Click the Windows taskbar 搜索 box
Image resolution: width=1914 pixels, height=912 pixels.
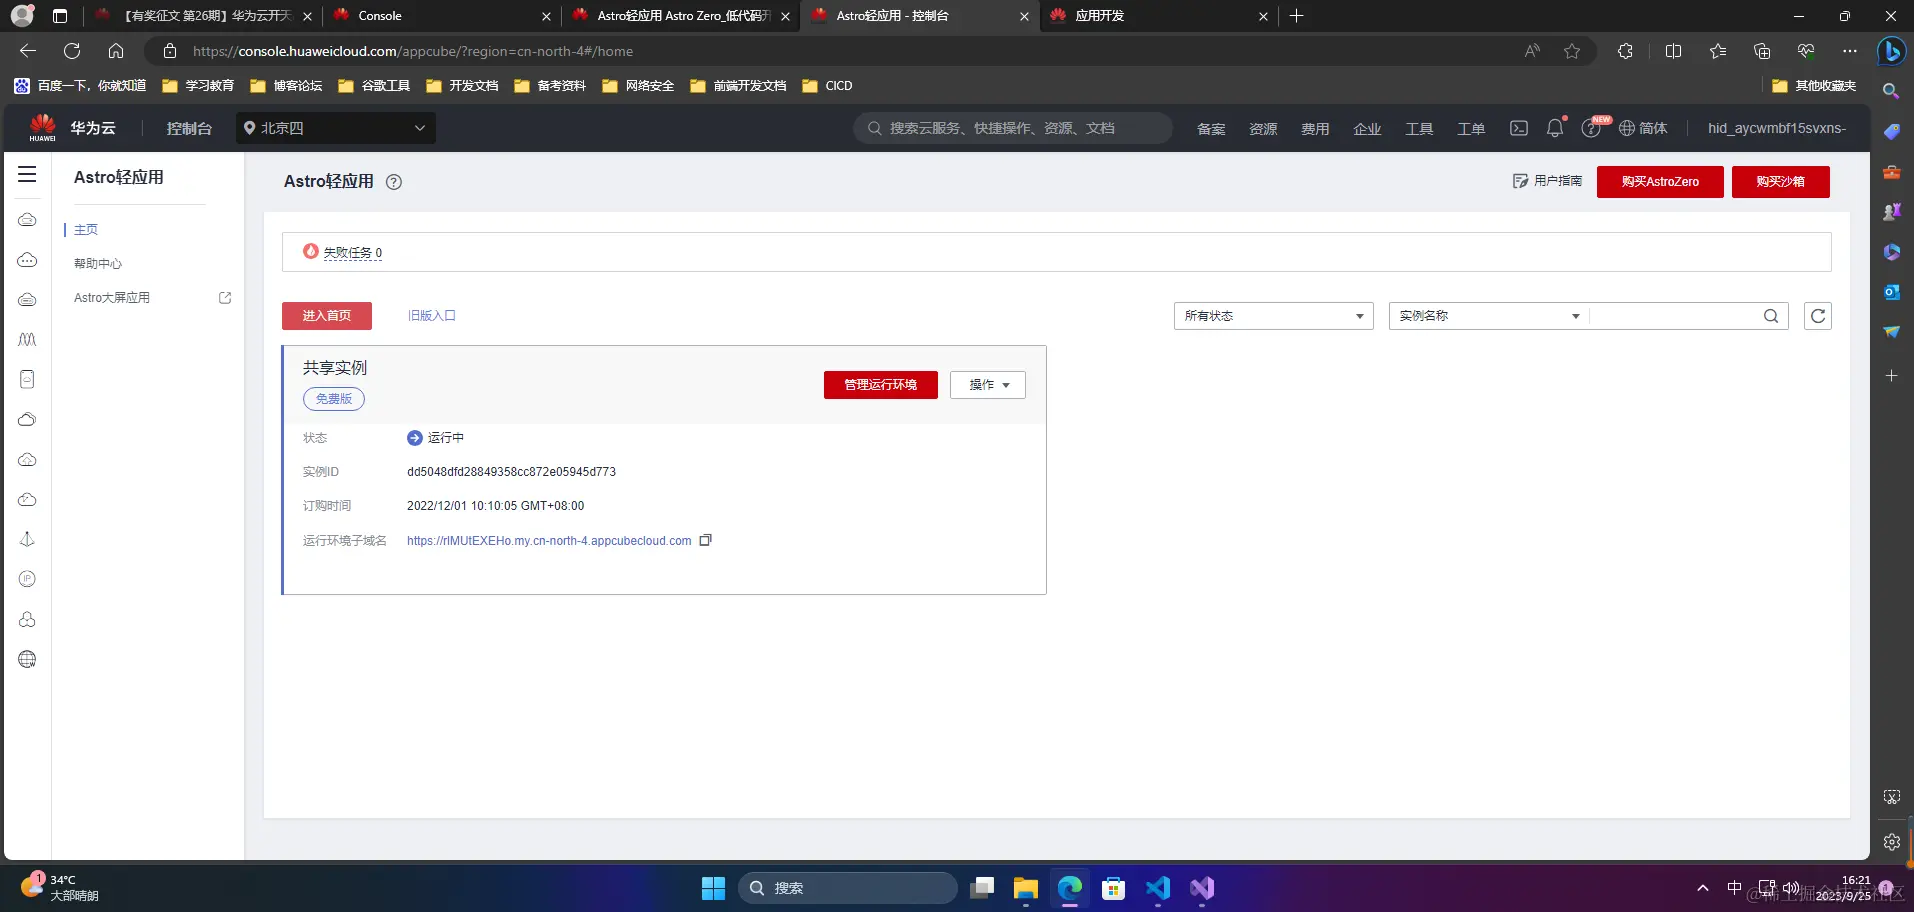click(848, 888)
